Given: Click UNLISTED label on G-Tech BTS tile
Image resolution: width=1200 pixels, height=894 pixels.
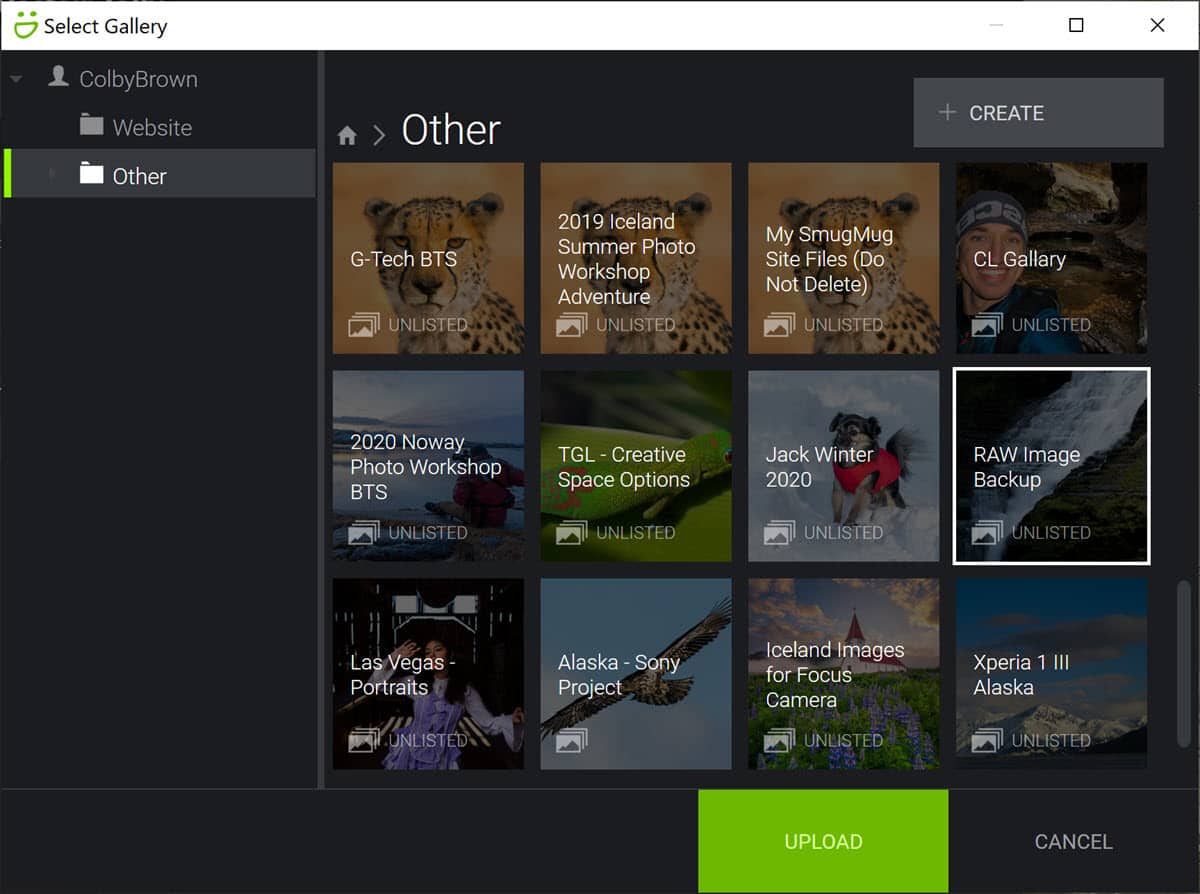Looking at the screenshot, I should [x=428, y=325].
